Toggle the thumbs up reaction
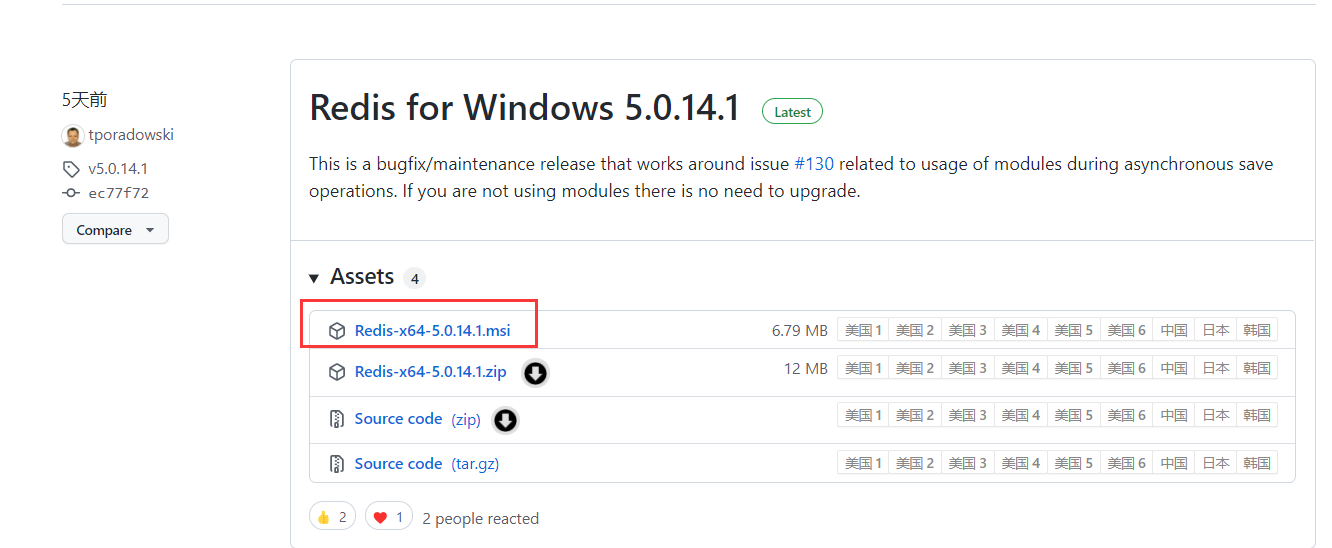 [x=332, y=517]
